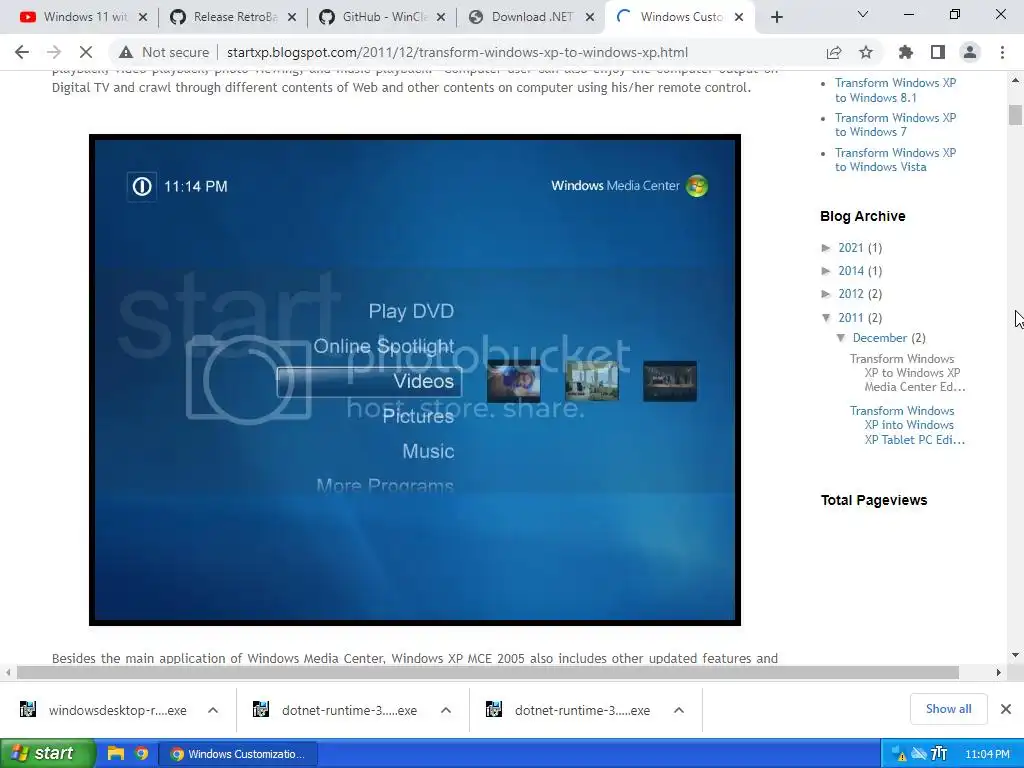Close the downloads bar
1024x768 pixels.
[x=1006, y=709]
